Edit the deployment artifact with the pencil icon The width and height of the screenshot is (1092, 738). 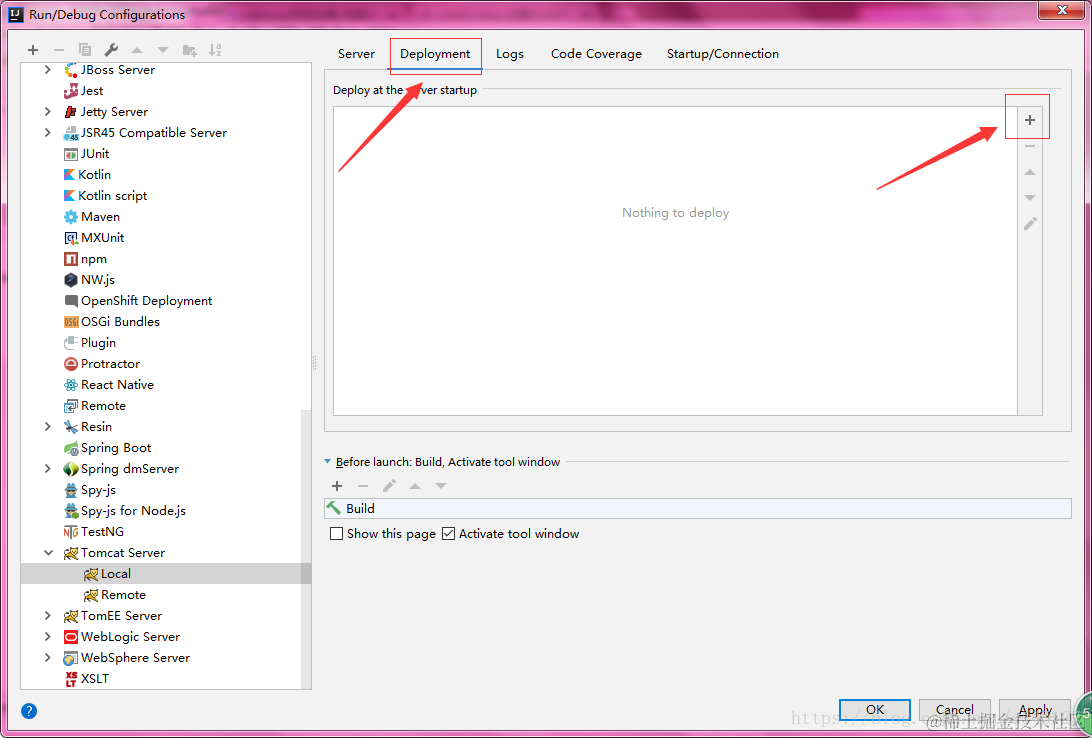1030,223
